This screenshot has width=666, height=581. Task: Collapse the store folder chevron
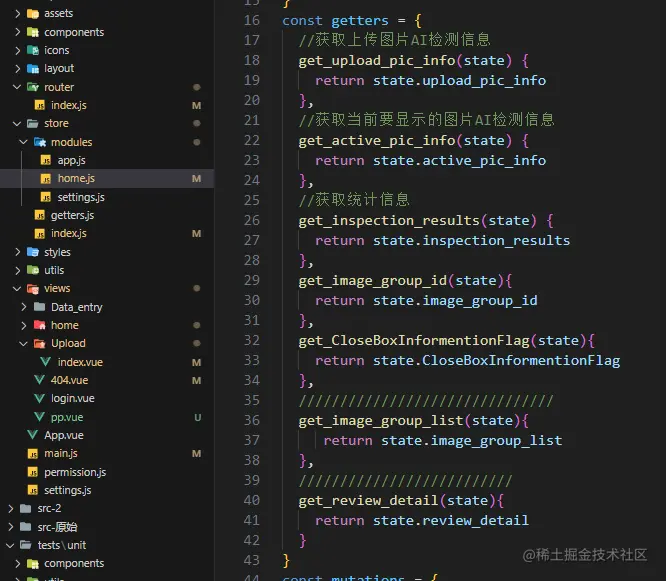(17, 123)
